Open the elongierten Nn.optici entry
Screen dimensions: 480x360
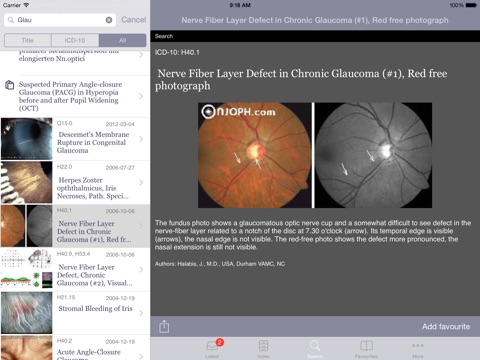[75, 63]
